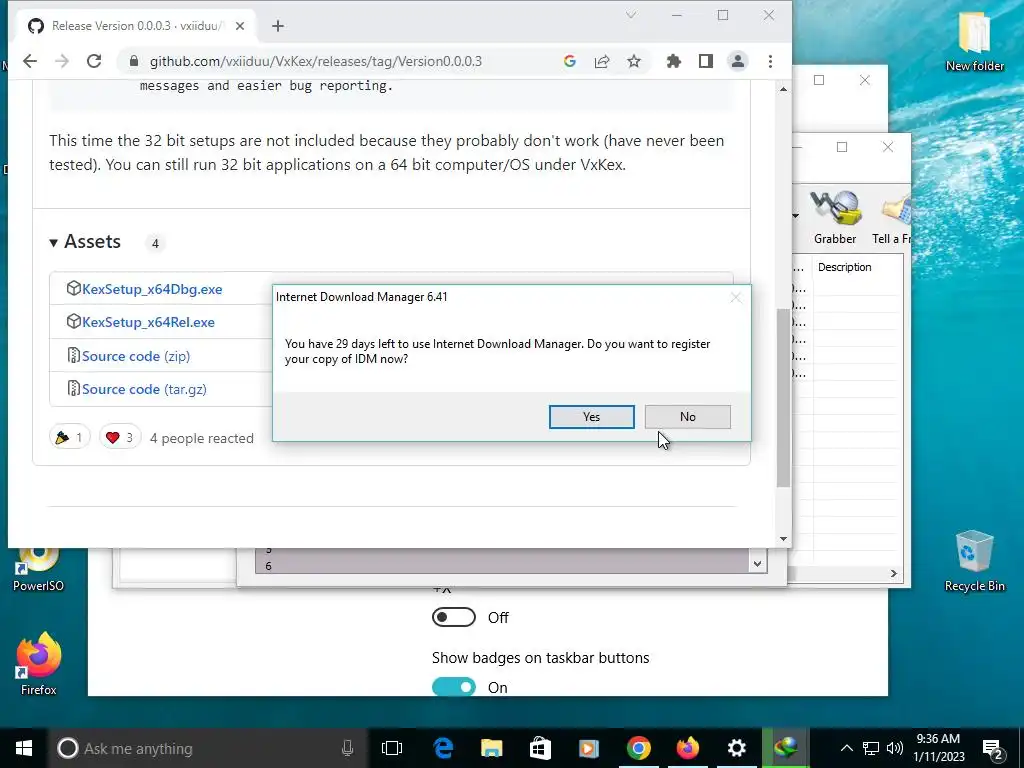Viewport: 1024px width, 768px height.
Task: Click Yes in IDM register dialog
Action: coord(591,417)
